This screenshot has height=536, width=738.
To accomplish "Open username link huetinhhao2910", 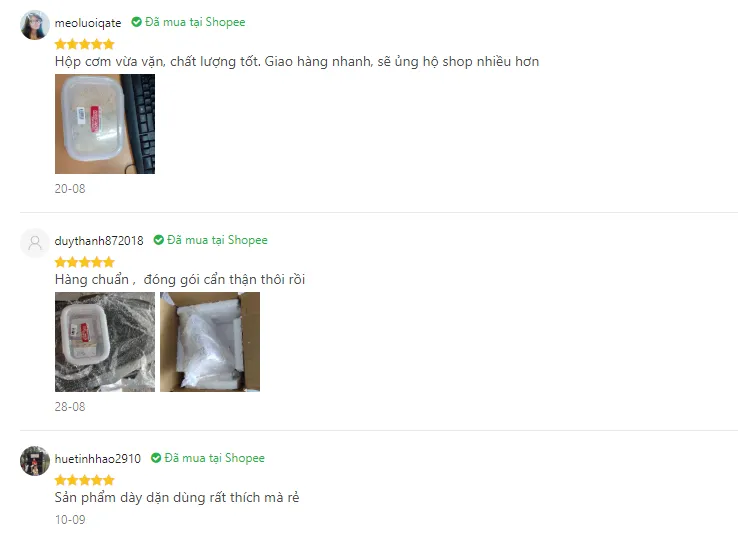I will 97,458.
